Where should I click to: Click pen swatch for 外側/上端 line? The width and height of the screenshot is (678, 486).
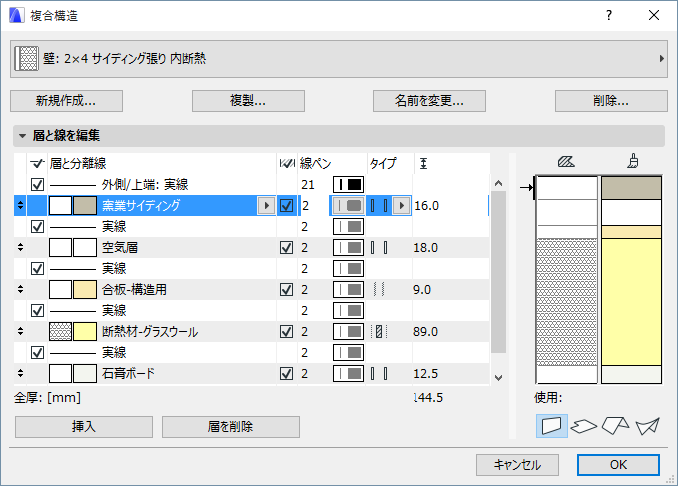point(348,185)
